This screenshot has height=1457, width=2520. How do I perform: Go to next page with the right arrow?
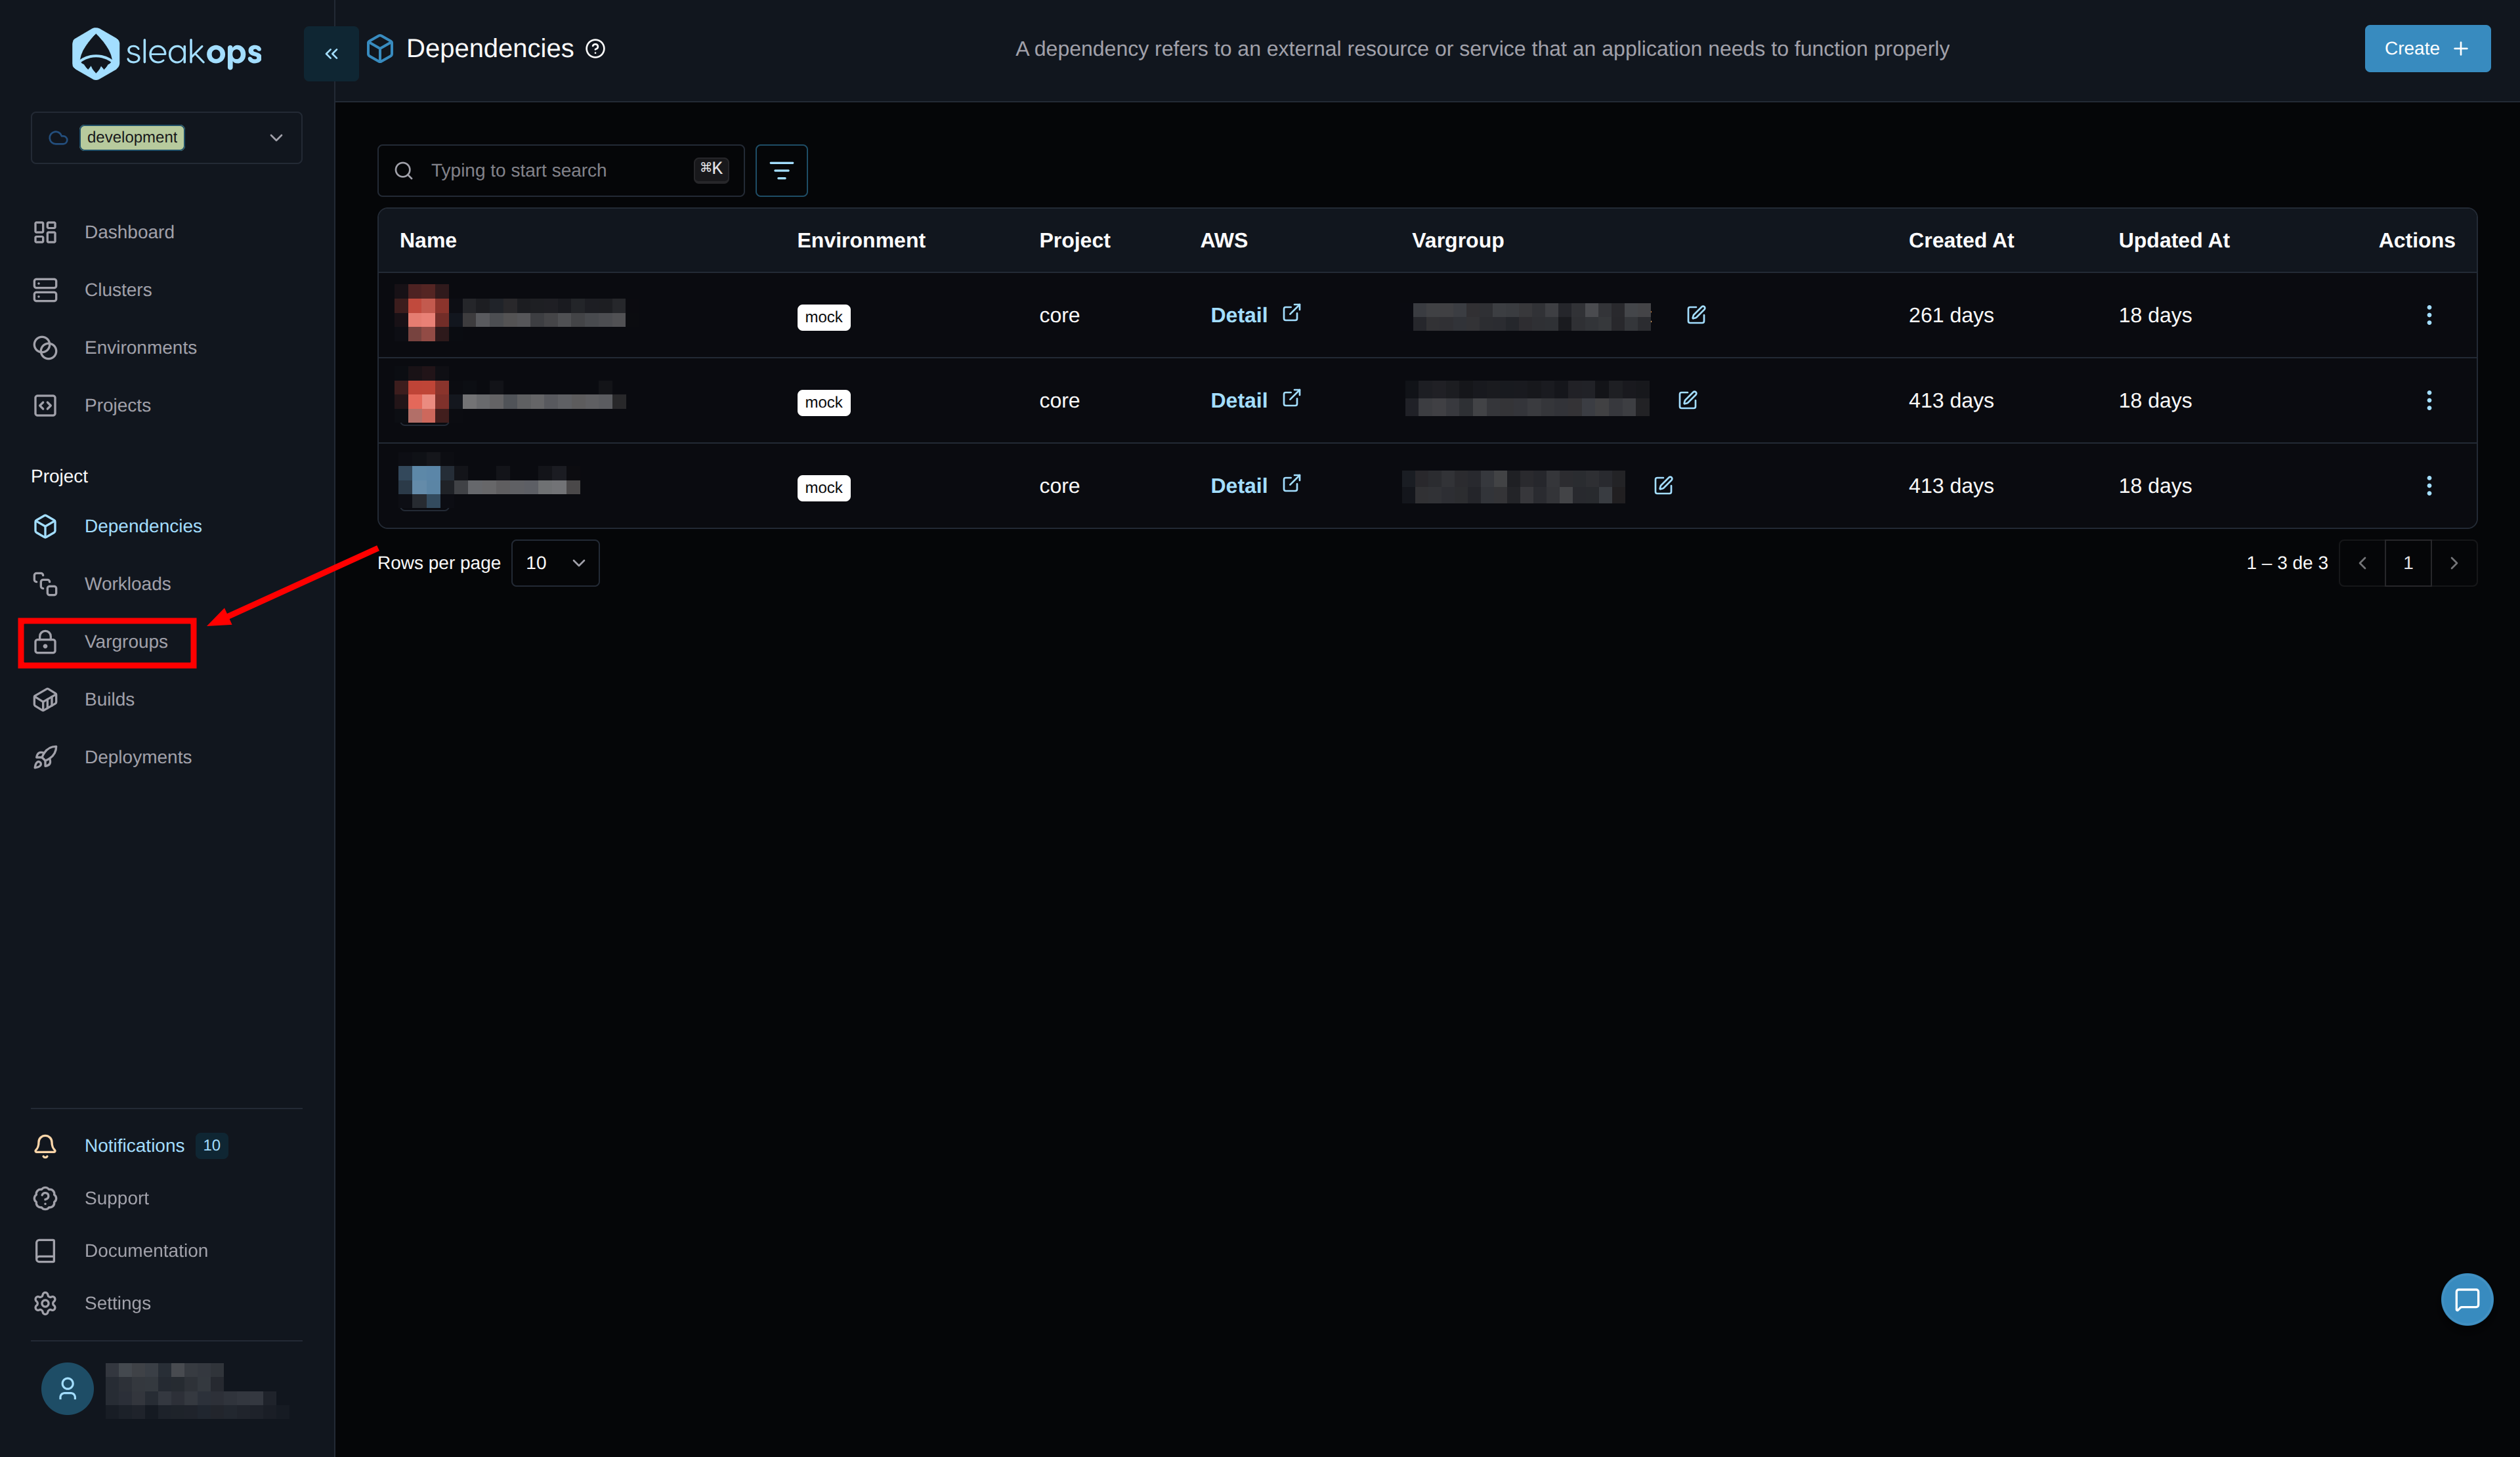pos(2454,563)
